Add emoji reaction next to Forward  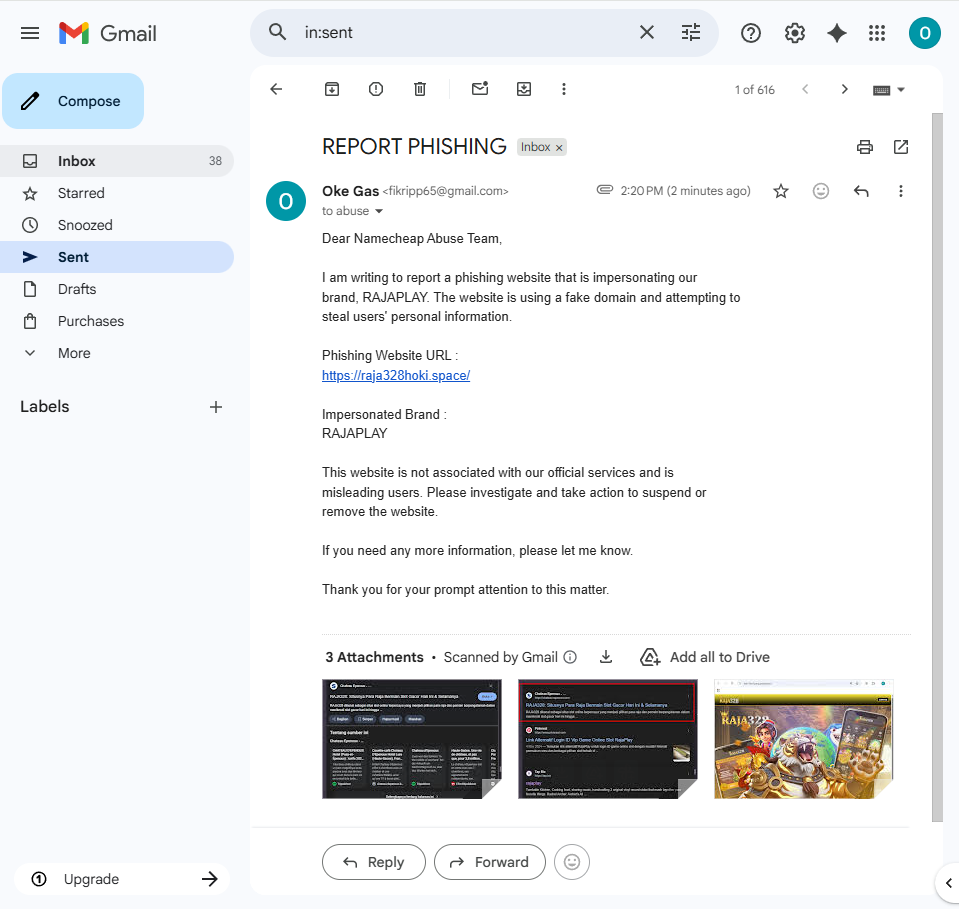pyautogui.click(x=572, y=862)
